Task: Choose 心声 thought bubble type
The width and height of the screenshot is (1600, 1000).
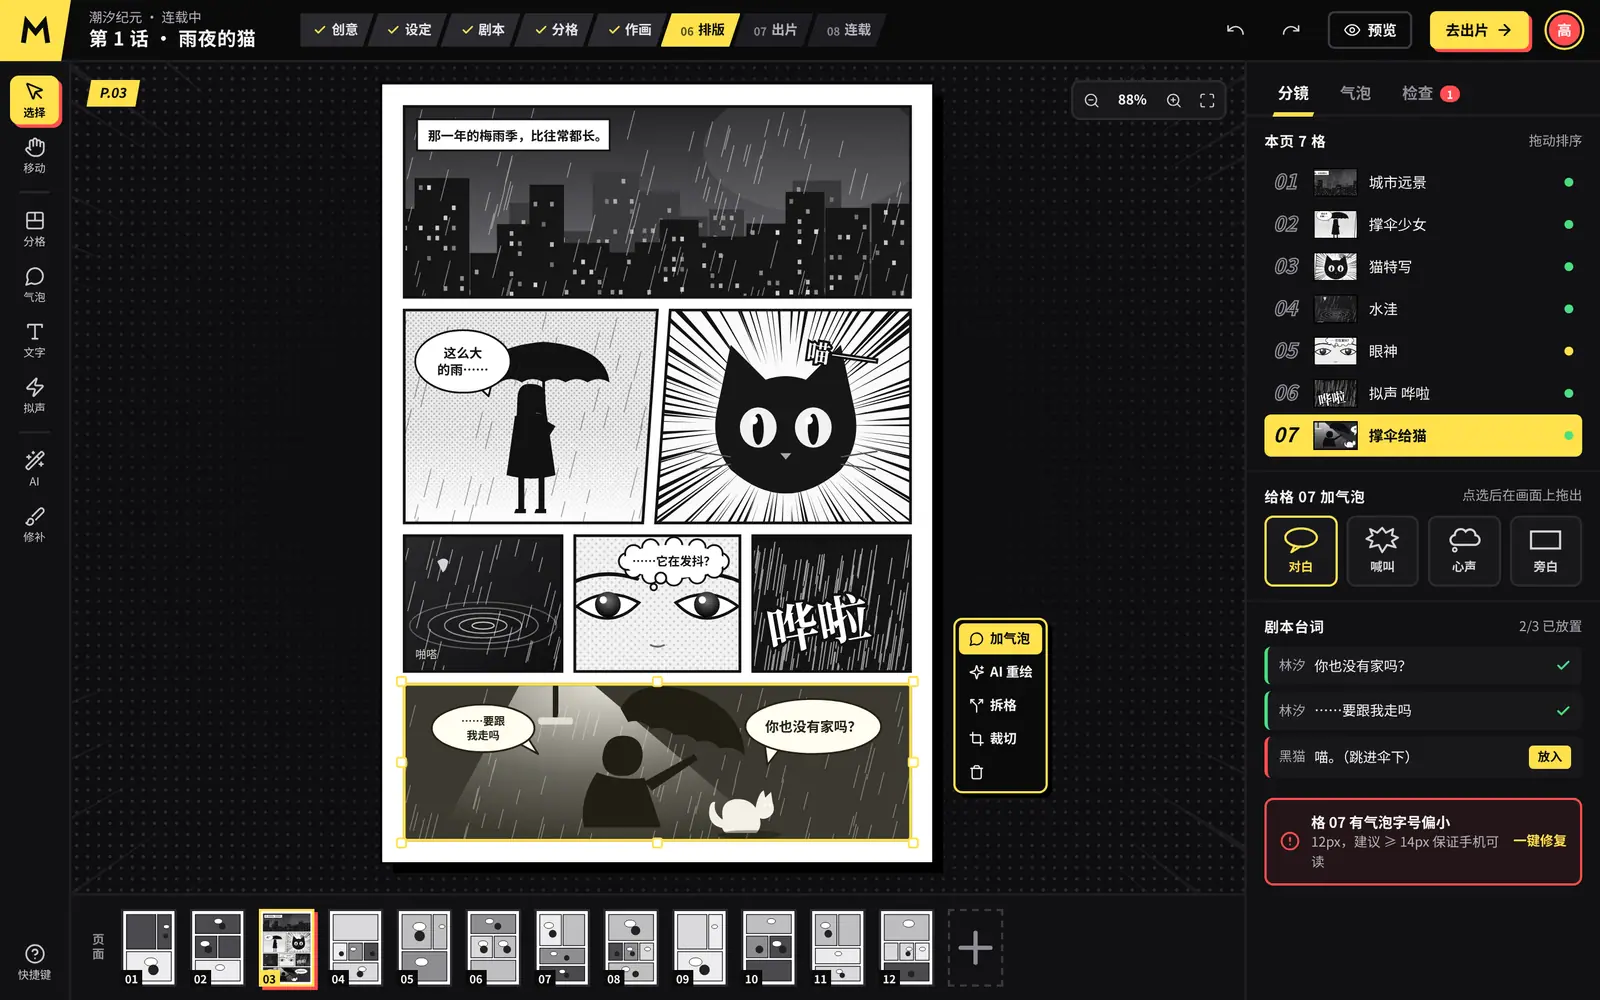Action: click(x=1464, y=551)
